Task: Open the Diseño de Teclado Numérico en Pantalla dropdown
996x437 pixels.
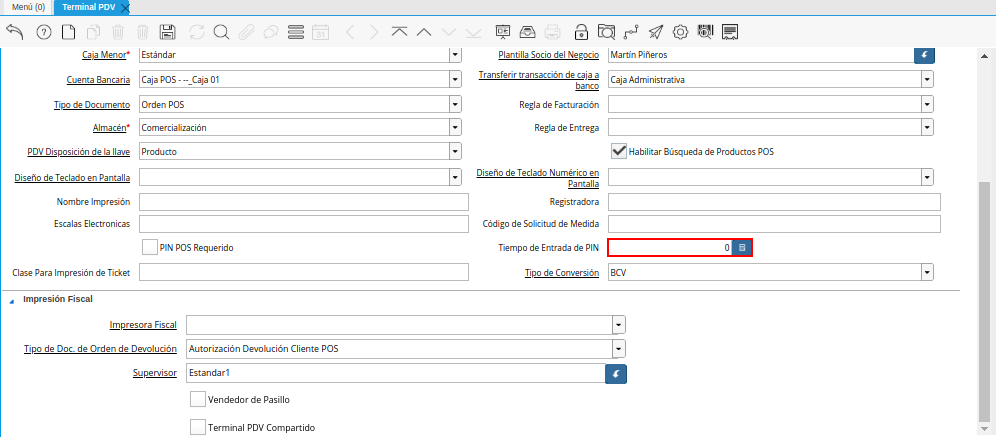Action: [x=928, y=177]
